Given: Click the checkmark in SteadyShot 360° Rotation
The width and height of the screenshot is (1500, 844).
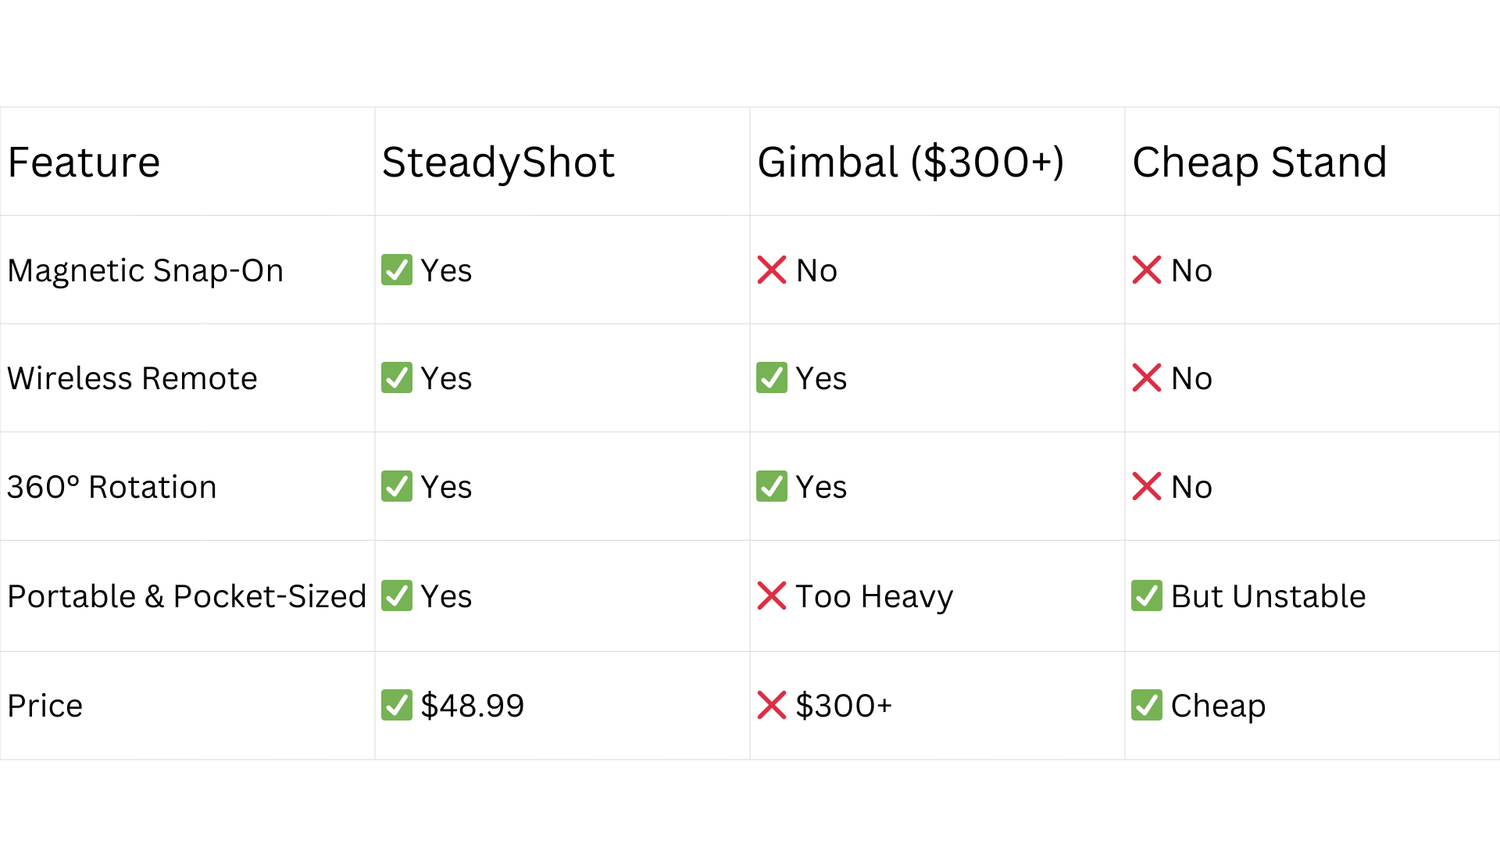Looking at the screenshot, I should [x=397, y=487].
